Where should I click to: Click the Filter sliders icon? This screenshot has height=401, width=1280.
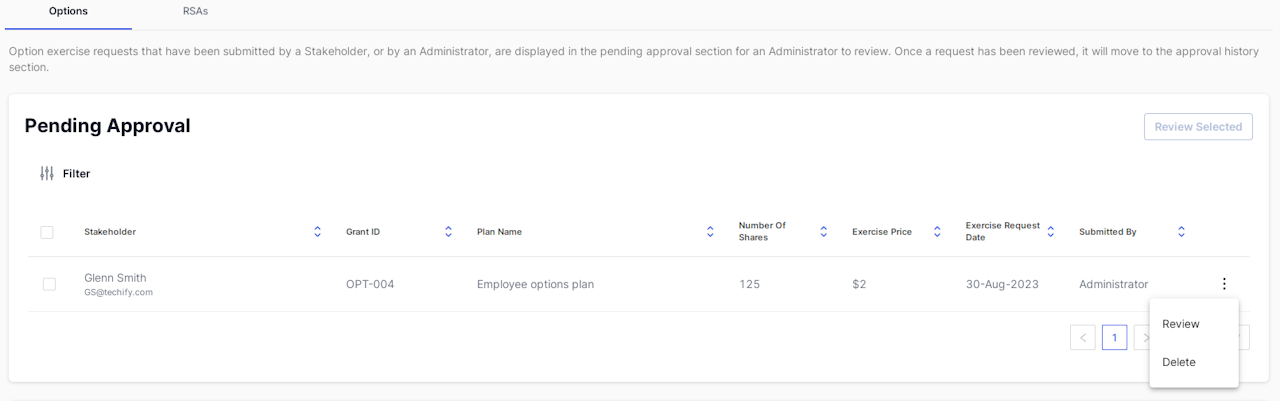46,173
